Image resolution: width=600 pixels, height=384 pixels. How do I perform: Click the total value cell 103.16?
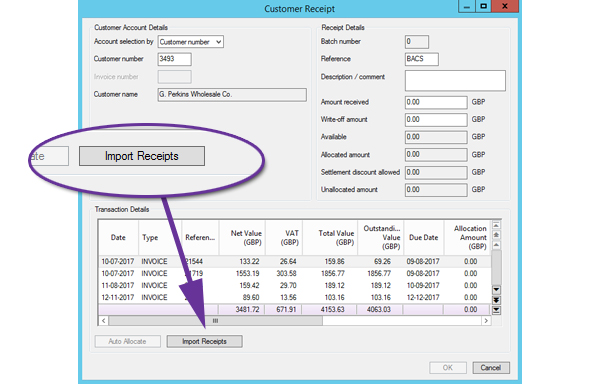point(334,297)
